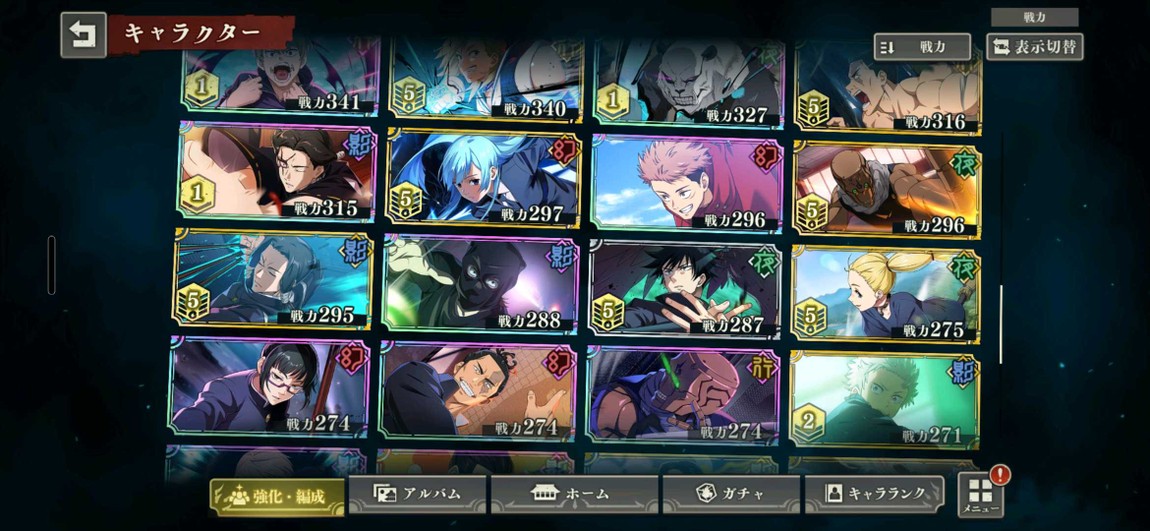Toggle display mode with 表示切替
This screenshot has height=531, width=1150.
coord(1034,47)
